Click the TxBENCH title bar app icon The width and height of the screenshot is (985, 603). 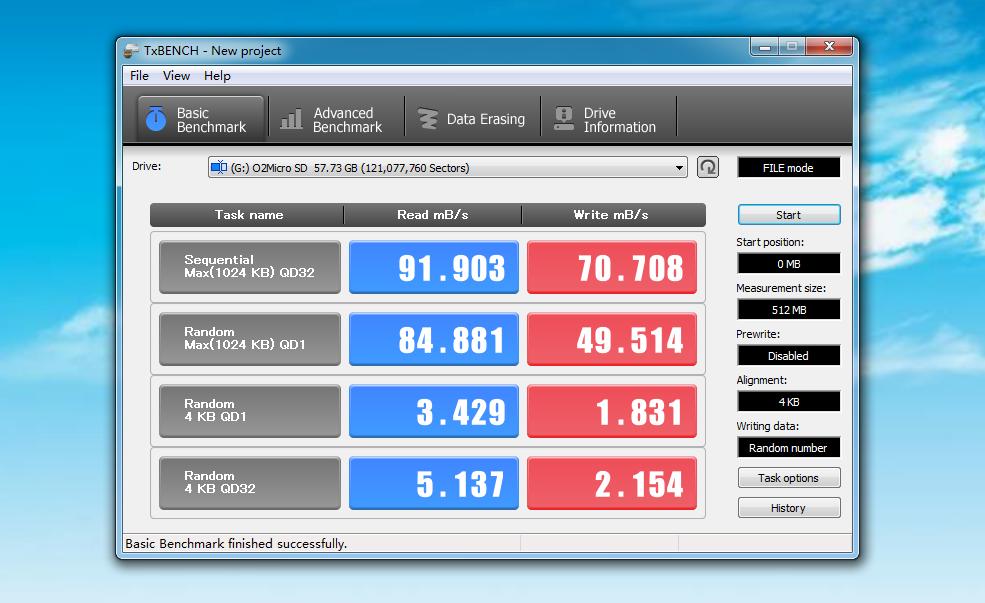click(x=131, y=50)
